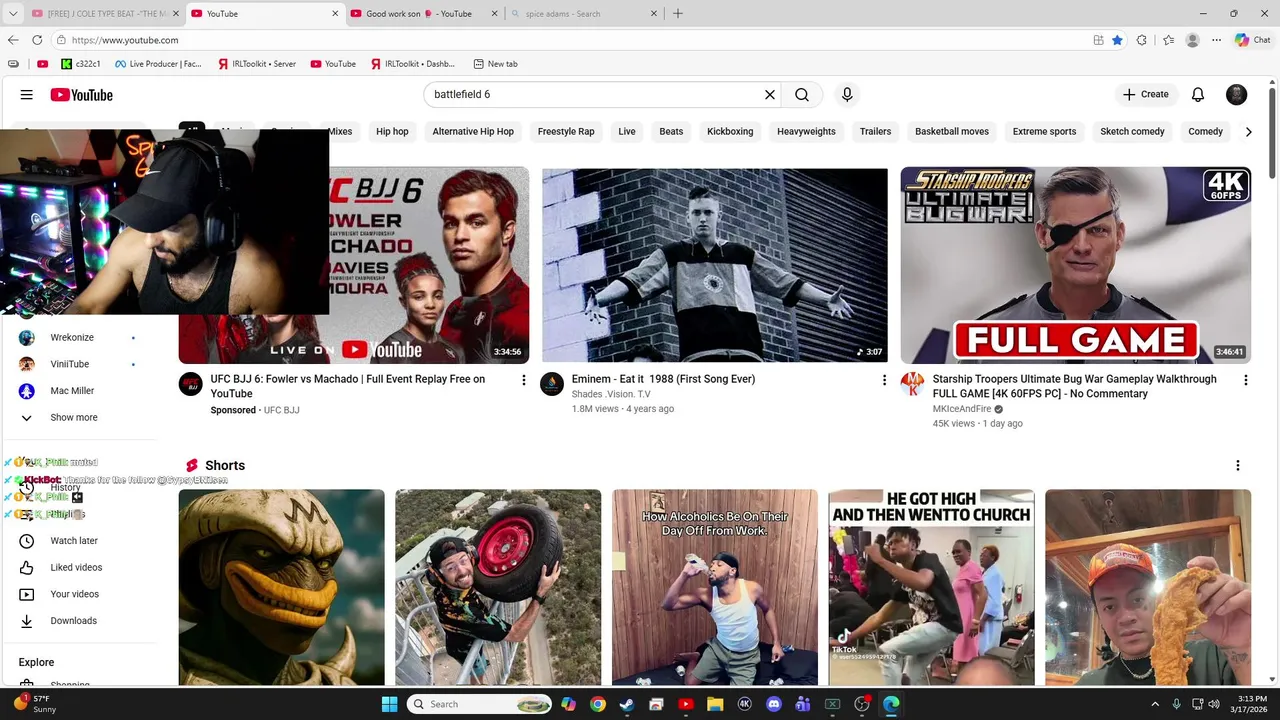Start voice search with the microphone icon
1280x720 pixels.
(847, 95)
